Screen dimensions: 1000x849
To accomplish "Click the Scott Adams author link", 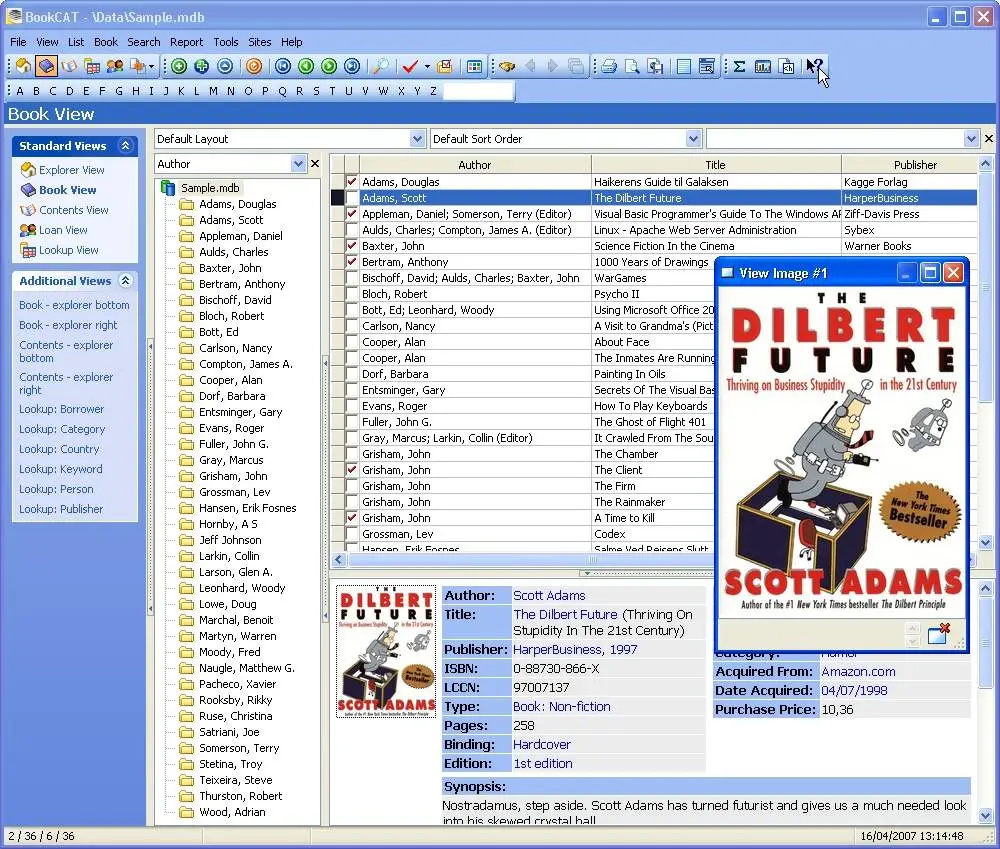I will 549,595.
